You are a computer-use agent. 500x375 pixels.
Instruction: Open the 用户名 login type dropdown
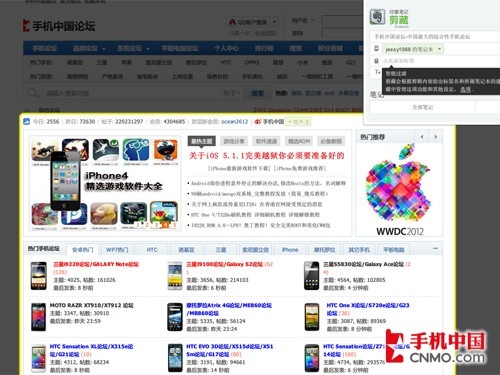pos(303,21)
